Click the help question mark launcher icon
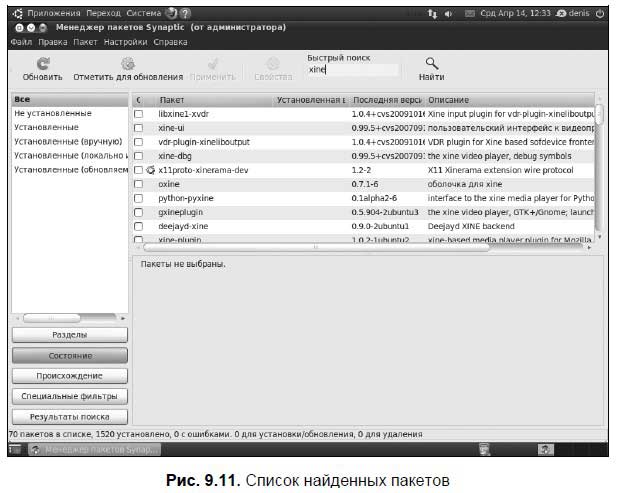This screenshot has width=617, height=493. (185, 13)
